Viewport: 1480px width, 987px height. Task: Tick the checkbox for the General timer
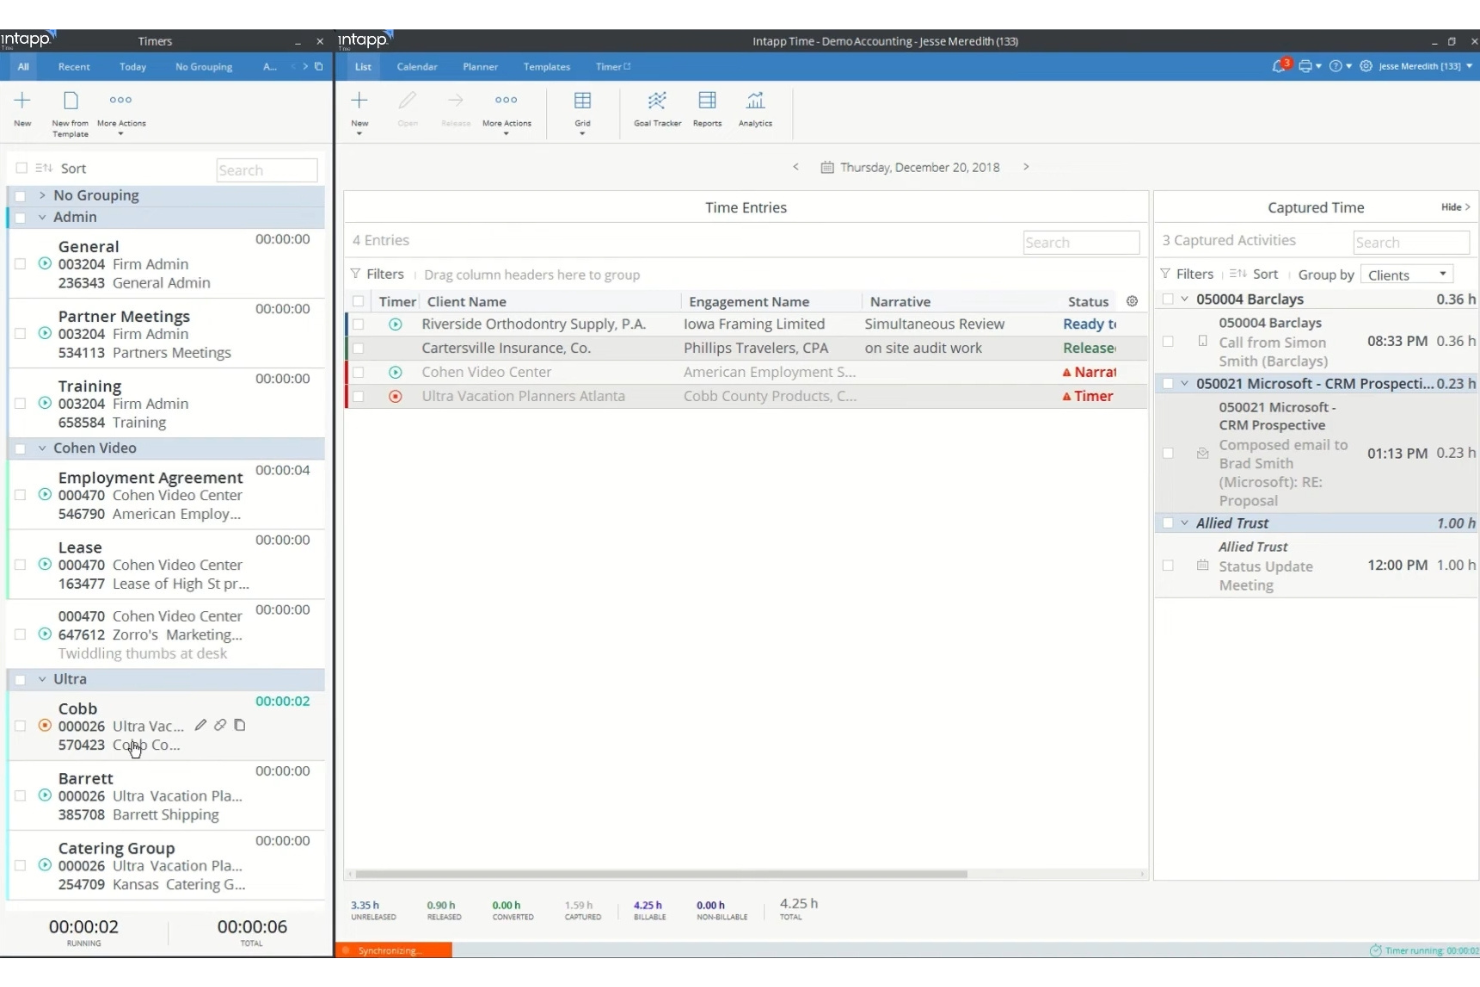click(20, 264)
